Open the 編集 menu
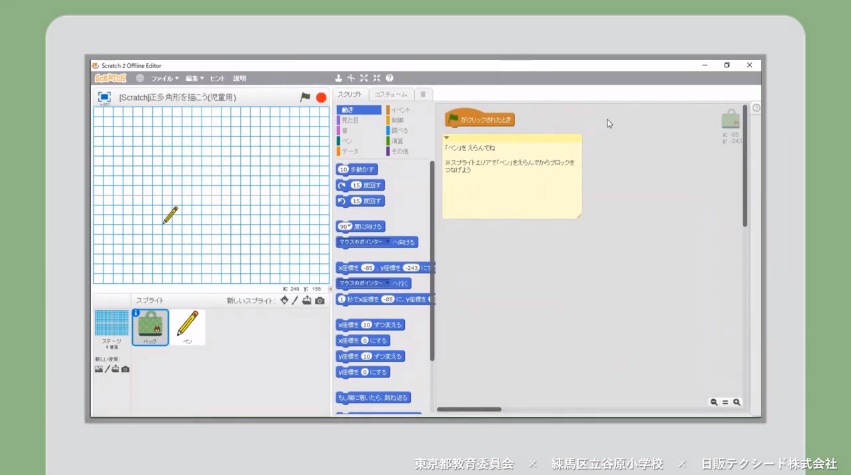Image resolution: width=851 pixels, height=475 pixels. 194,78
